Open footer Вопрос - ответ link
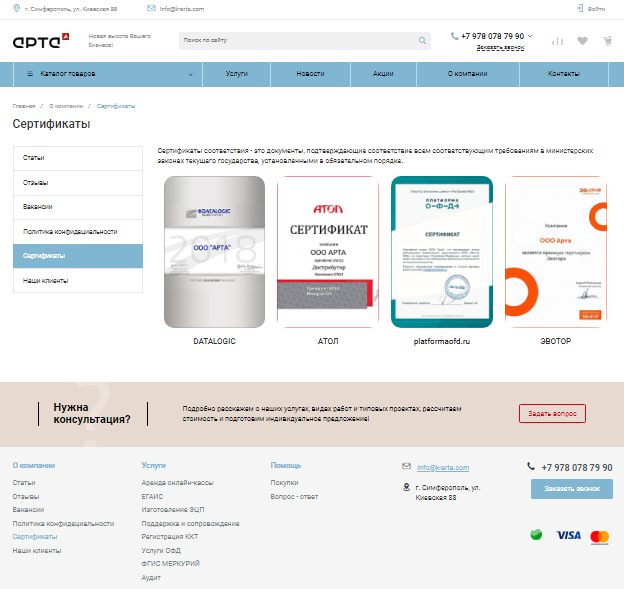Image resolution: width=624 pixels, height=589 pixels. coord(294,497)
